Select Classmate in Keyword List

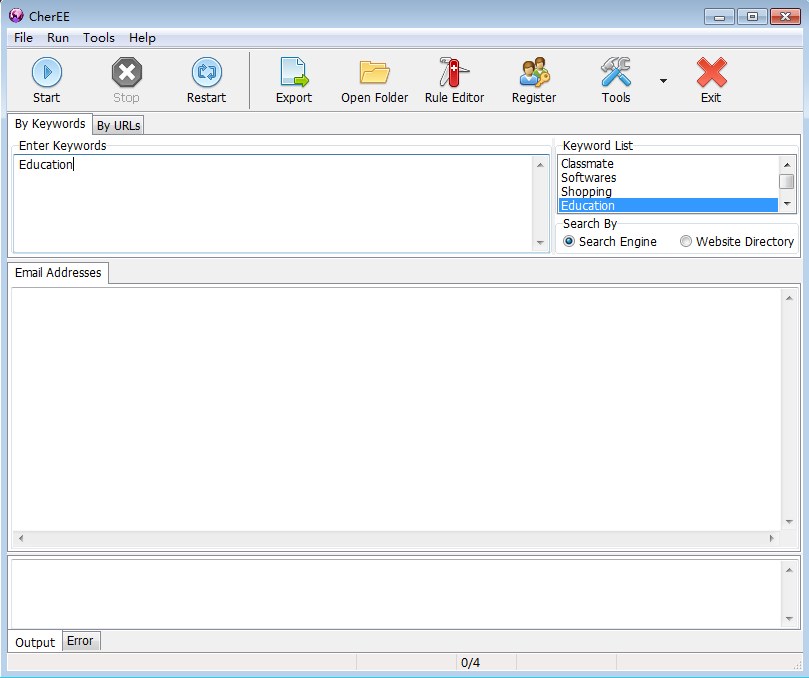[668, 164]
